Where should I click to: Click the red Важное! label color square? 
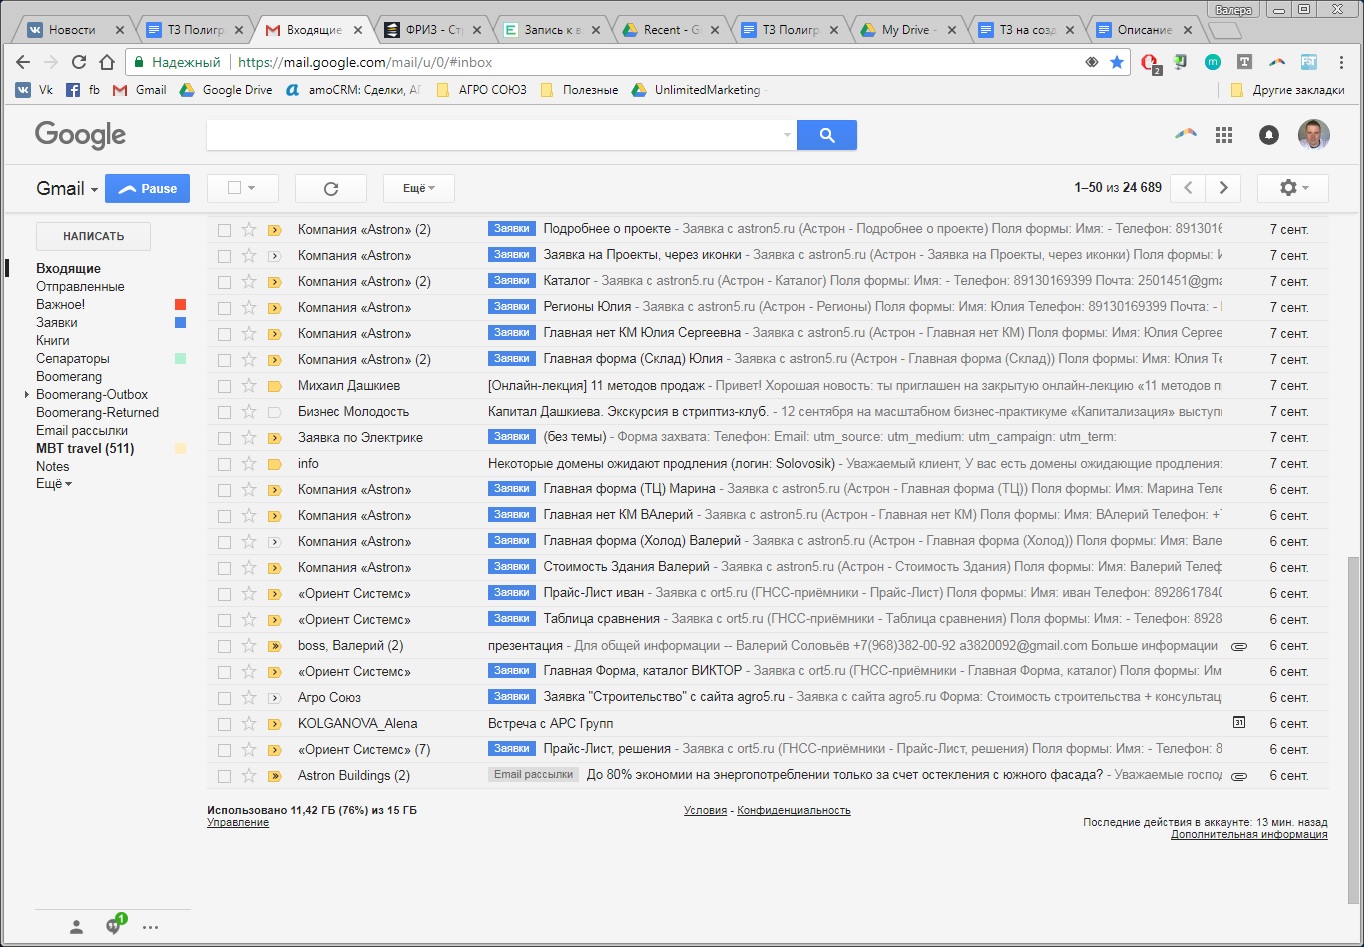coord(180,305)
